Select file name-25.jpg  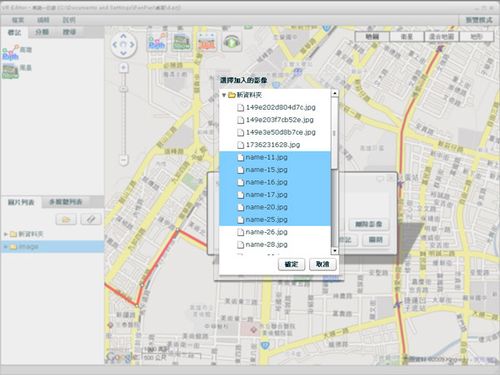pos(275,220)
